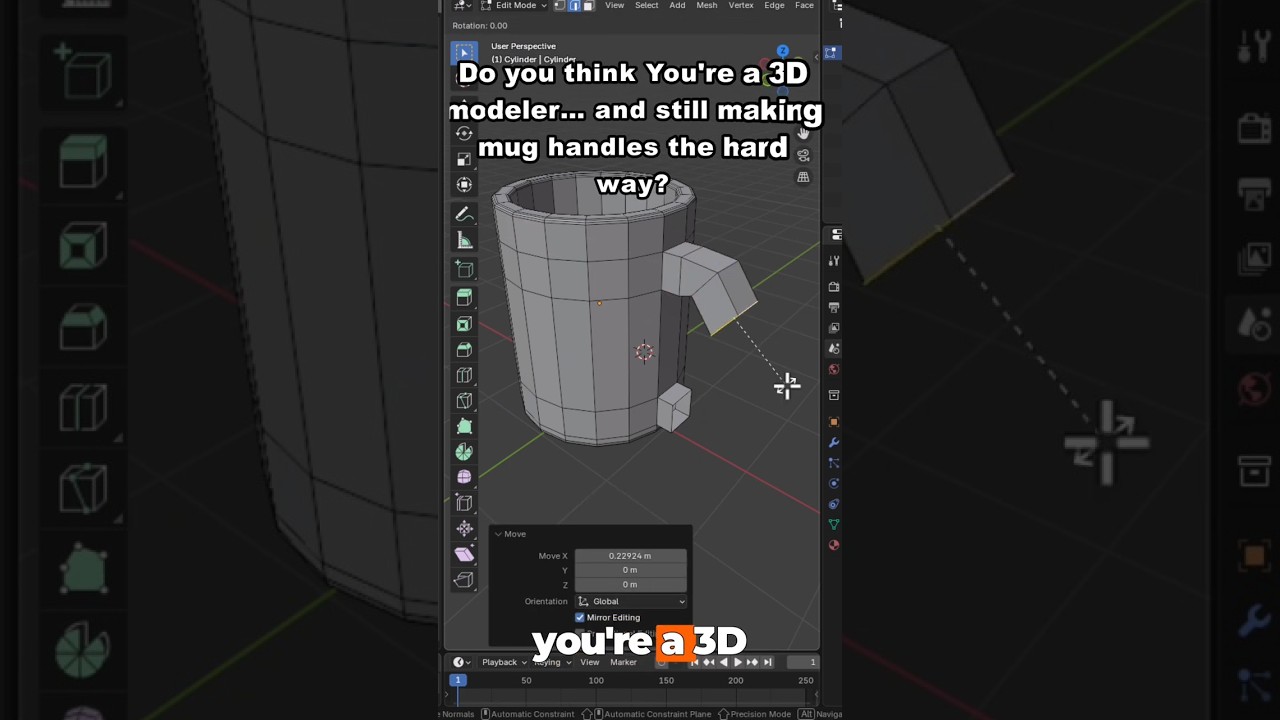Open the Select menu
Viewport: 1280px width, 720px height.
pos(646,6)
